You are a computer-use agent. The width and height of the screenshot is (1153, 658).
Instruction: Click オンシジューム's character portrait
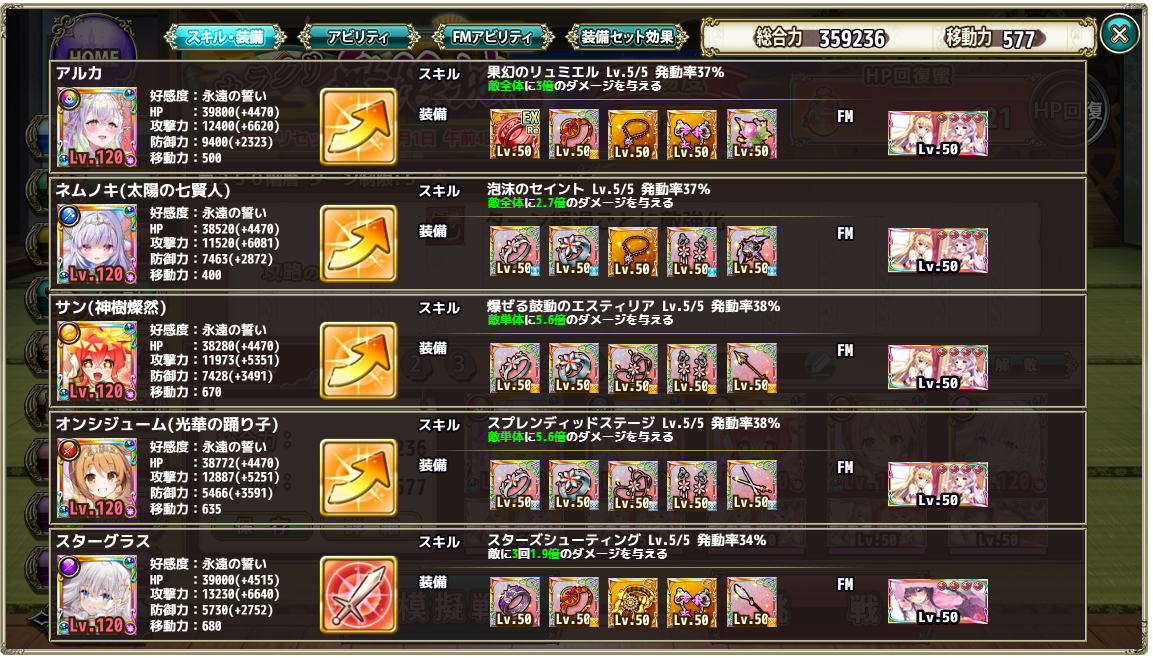pos(97,478)
